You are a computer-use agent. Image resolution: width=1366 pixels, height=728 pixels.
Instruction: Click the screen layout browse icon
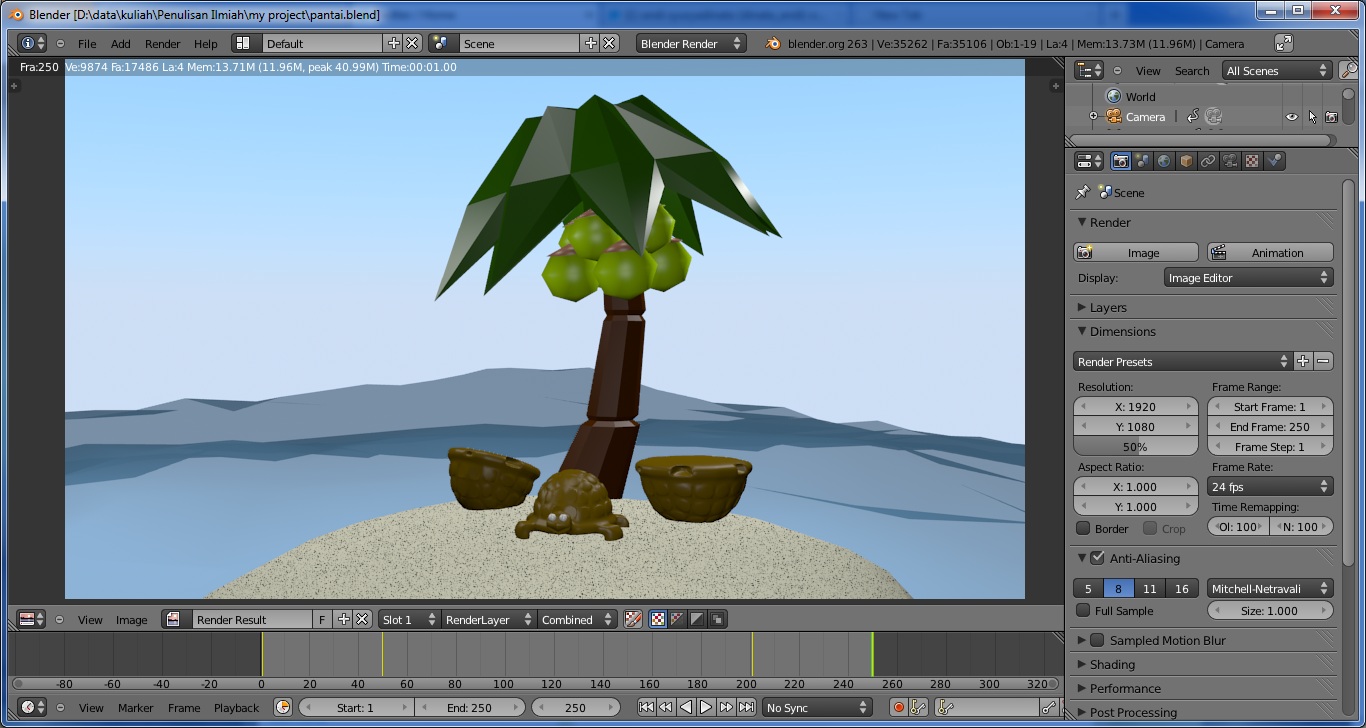click(247, 43)
